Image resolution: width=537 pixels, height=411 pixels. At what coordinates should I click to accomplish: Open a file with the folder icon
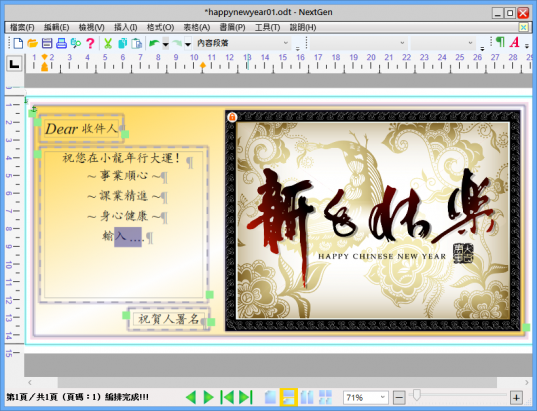[x=32, y=43]
